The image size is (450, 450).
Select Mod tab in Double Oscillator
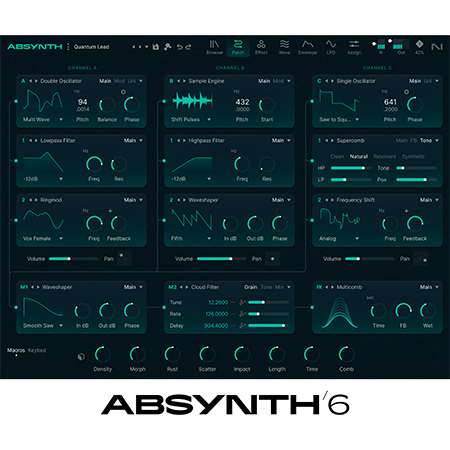(x=119, y=81)
